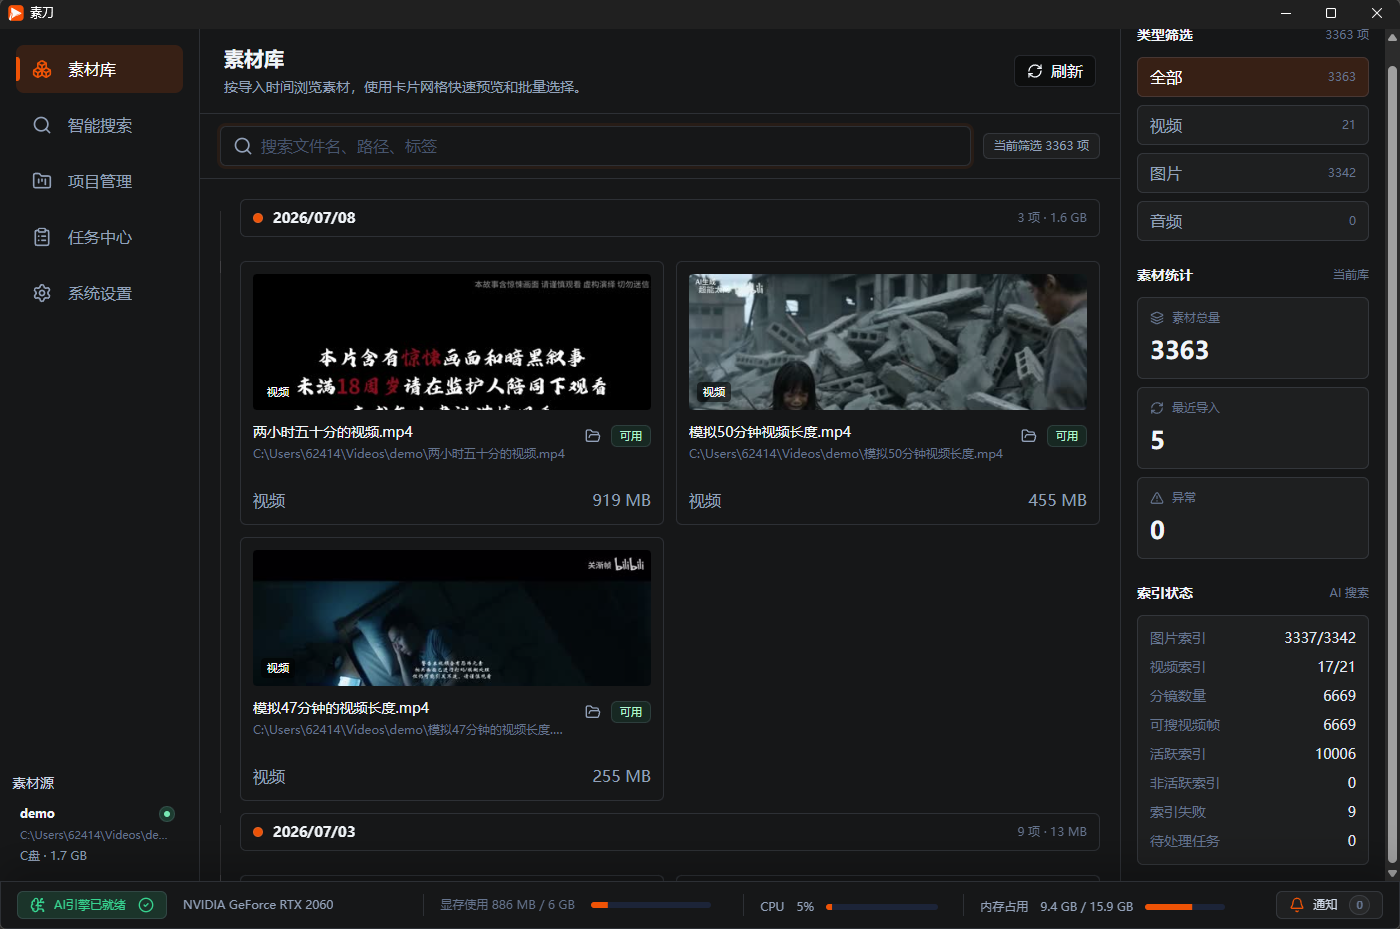The height and width of the screenshot is (929, 1400).
Task: Click the 素刀 app logo
Action: click(16, 13)
